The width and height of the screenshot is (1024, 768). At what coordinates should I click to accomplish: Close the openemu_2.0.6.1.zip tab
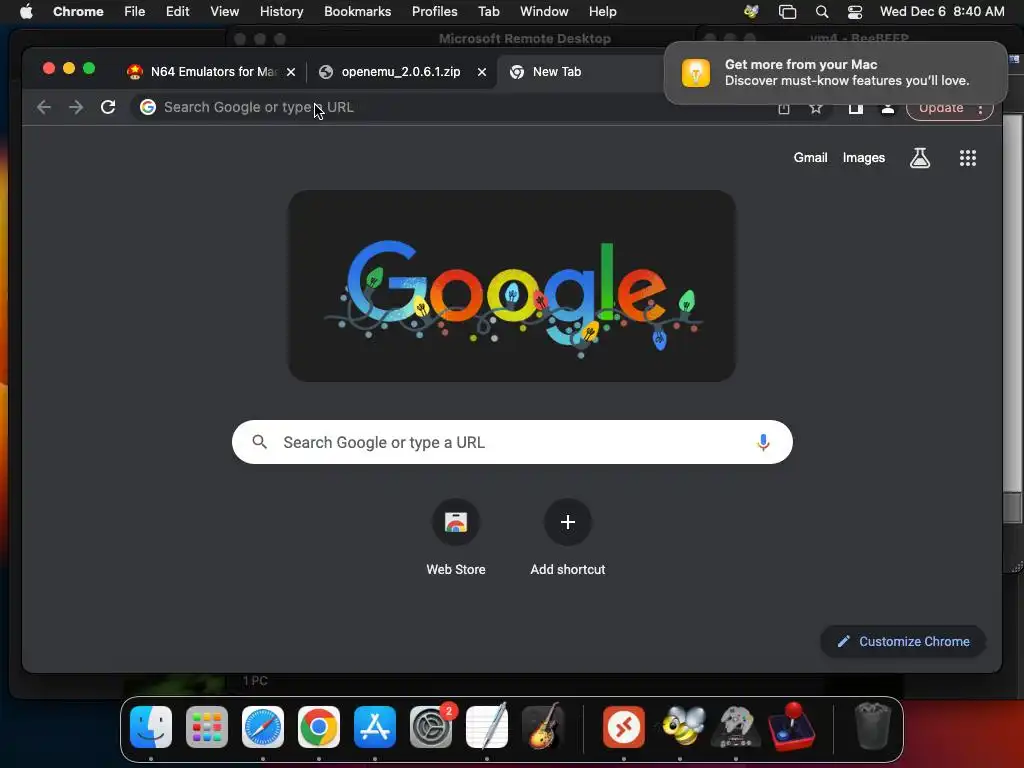[482, 72]
